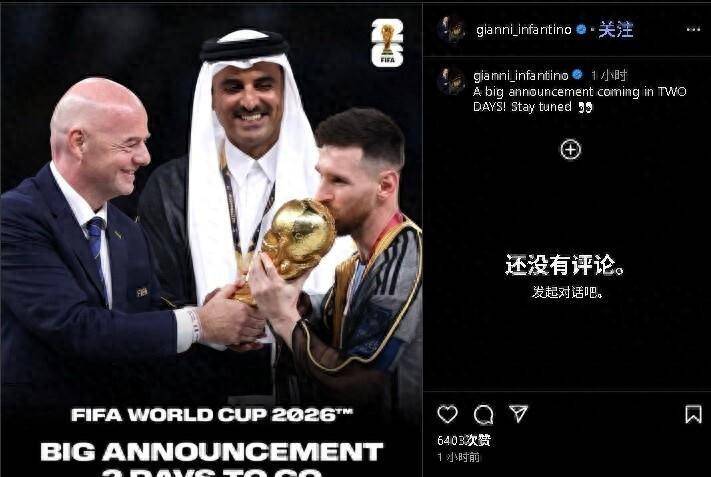Click the verified badge next to header username
The width and height of the screenshot is (711, 477).
click(x=580, y=30)
